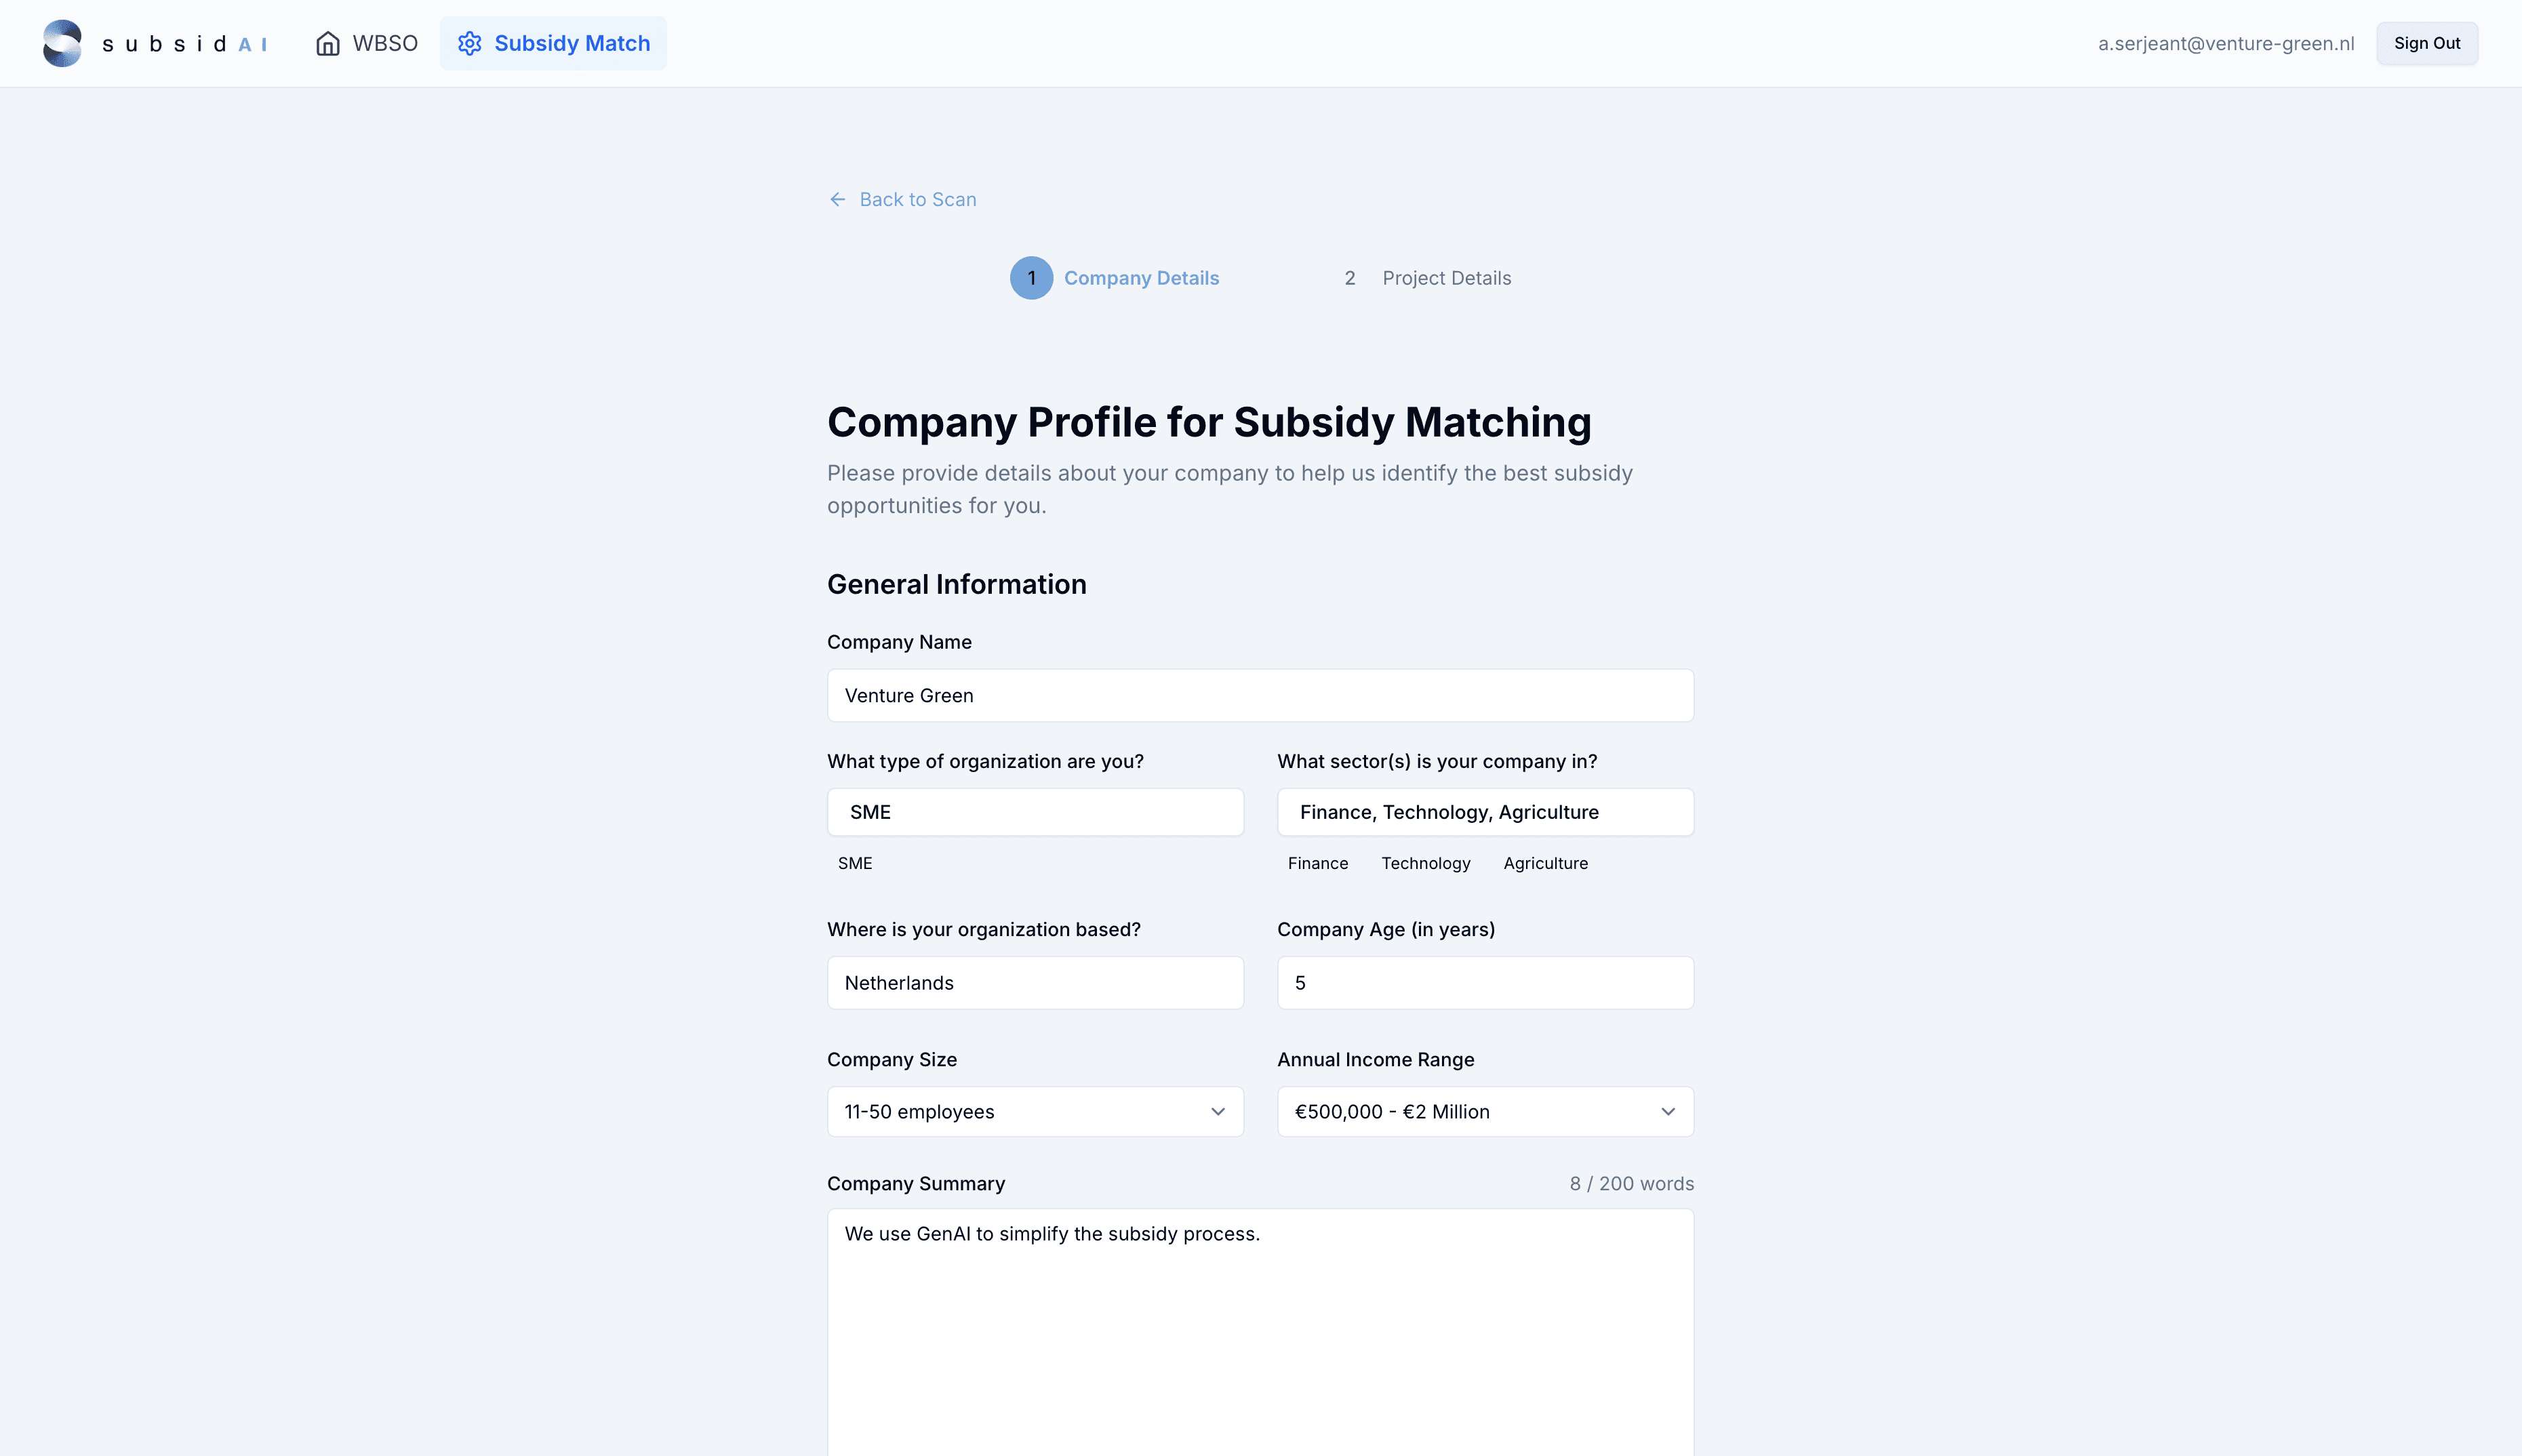Image resolution: width=2522 pixels, height=1456 pixels.
Task: Click the Technology sector tag
Action: tap(1425, 863)
